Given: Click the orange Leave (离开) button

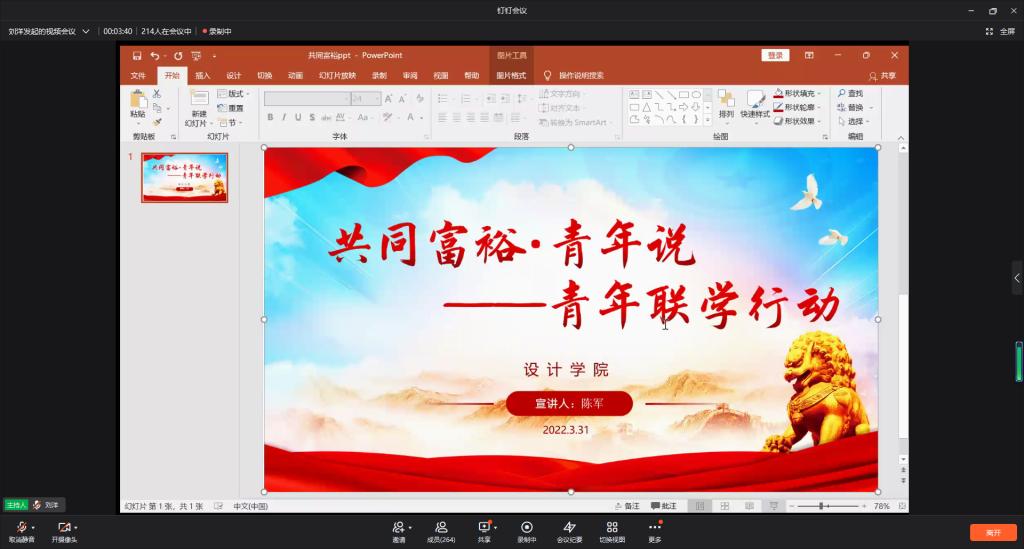Looking at the screenshot, I should (x=992, y=532).
